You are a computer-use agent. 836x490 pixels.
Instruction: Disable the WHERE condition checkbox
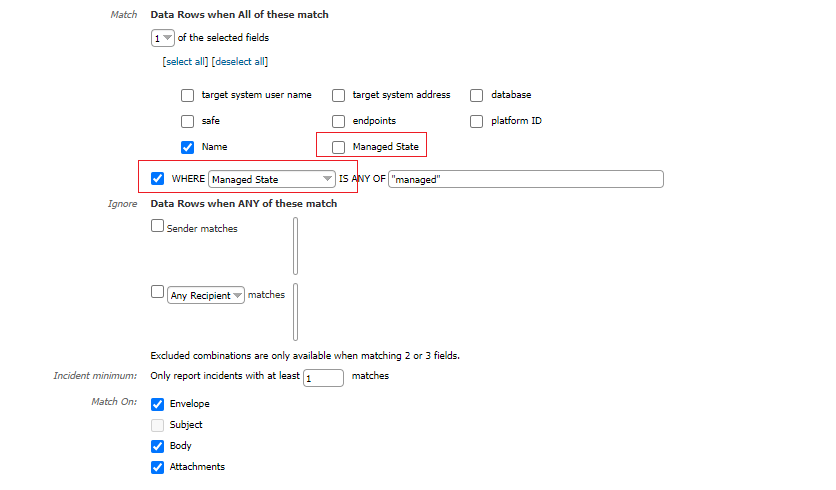tap(157, 179)
